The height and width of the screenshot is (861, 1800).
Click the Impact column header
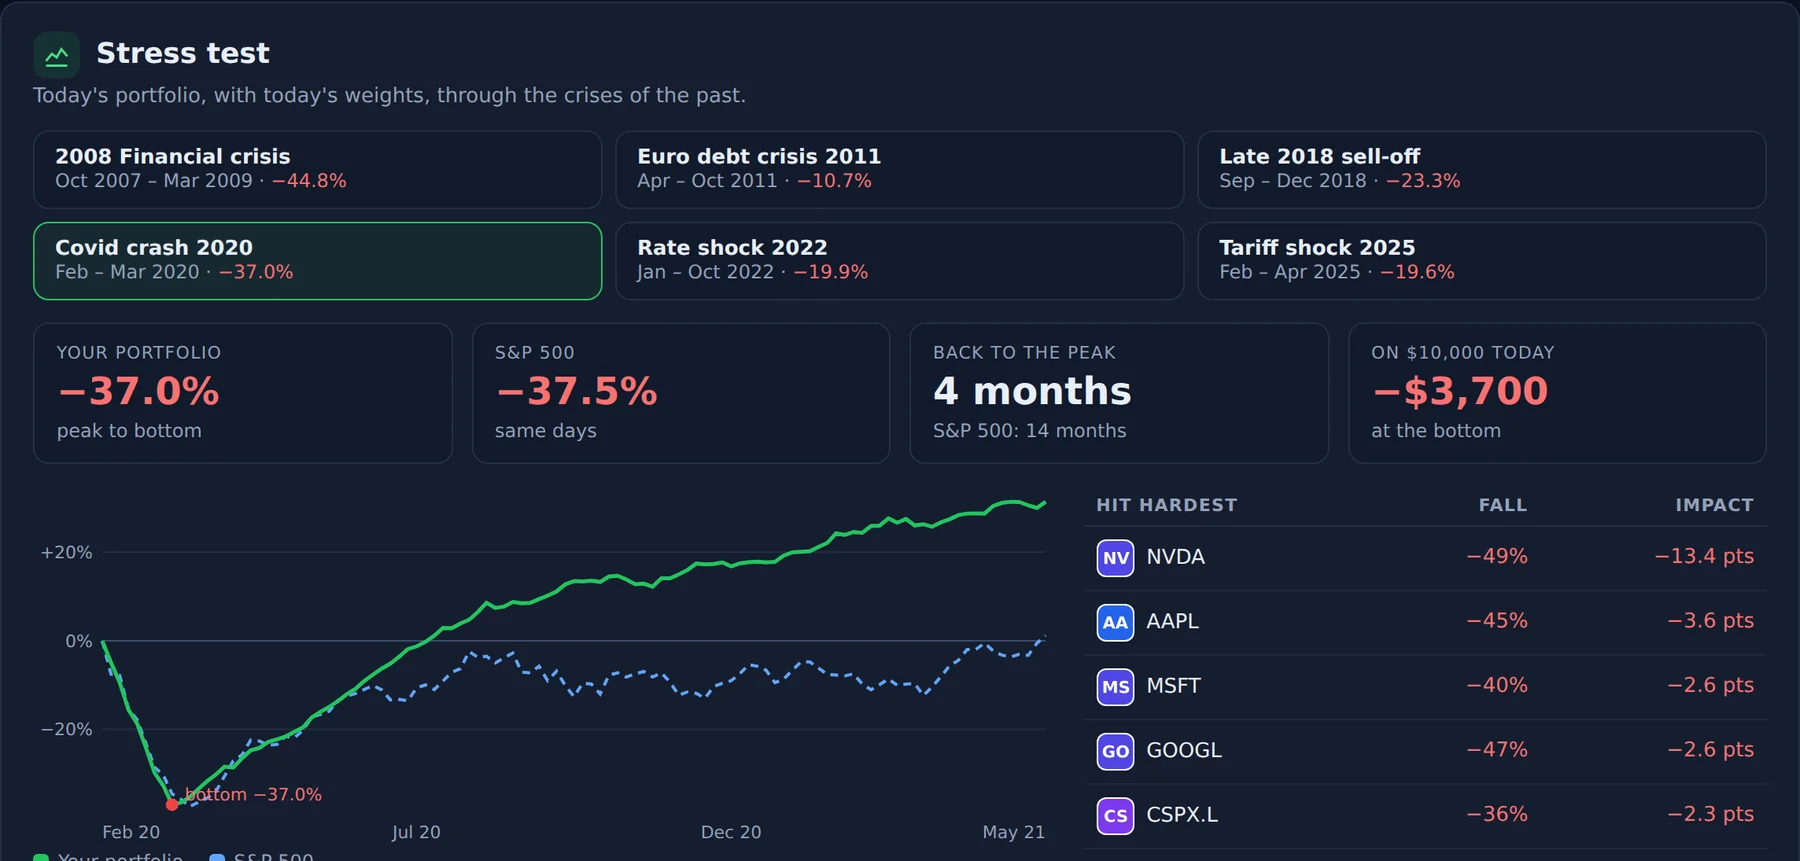click(x=1714, y=505)
